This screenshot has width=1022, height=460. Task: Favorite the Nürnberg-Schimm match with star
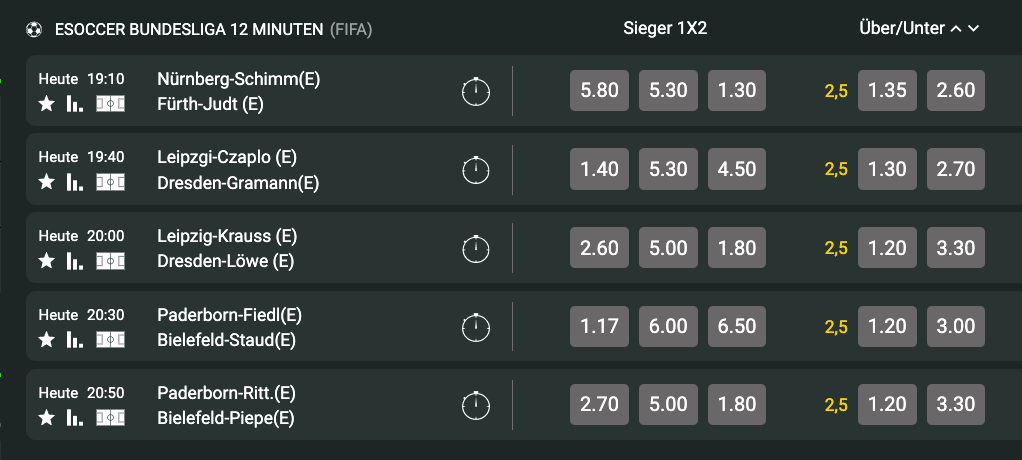pos(46,104)
